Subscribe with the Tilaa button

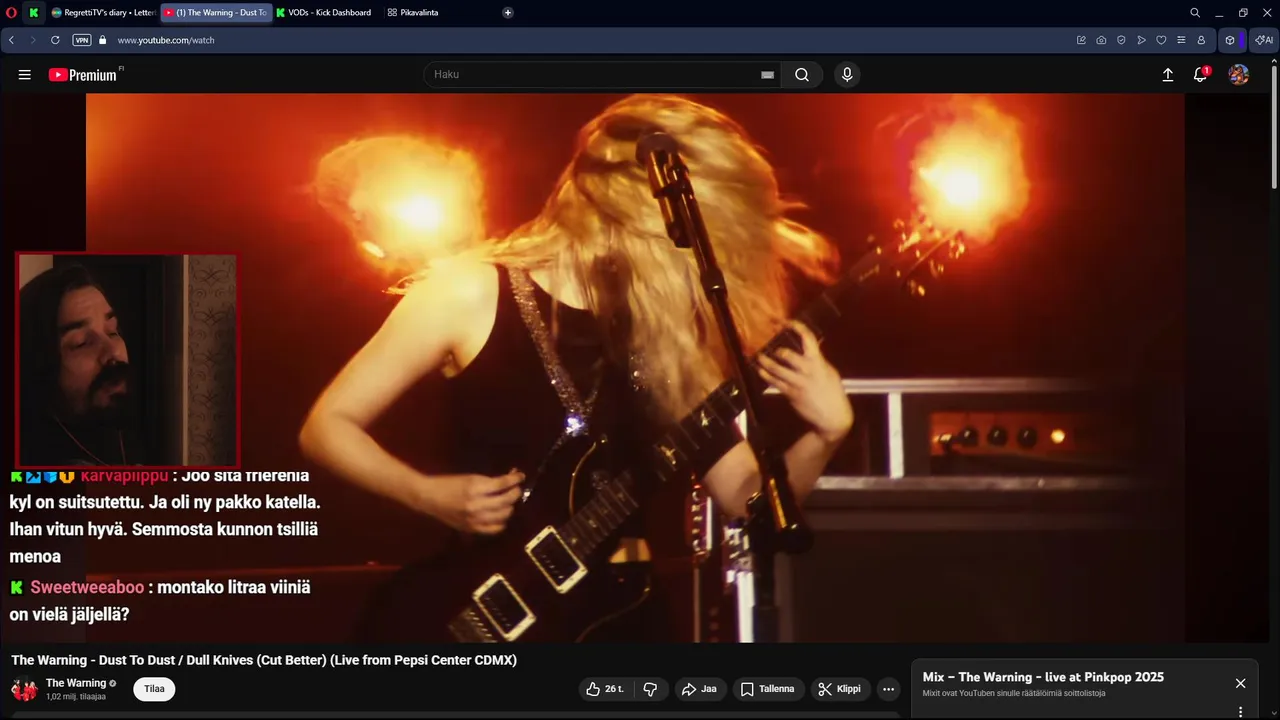point(154,689)
